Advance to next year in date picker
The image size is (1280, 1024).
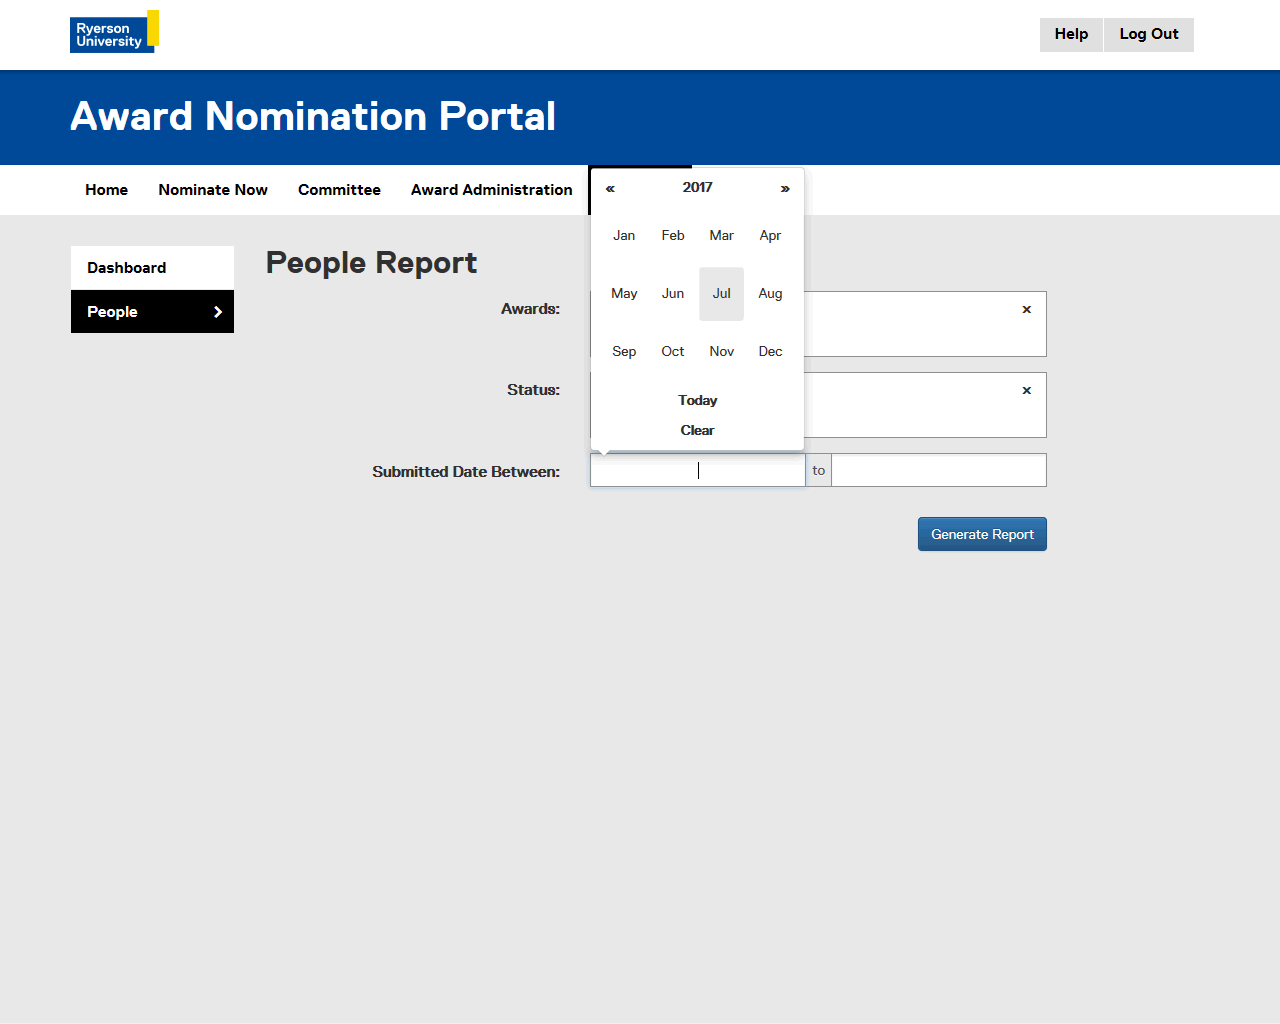tap(785, 188)
